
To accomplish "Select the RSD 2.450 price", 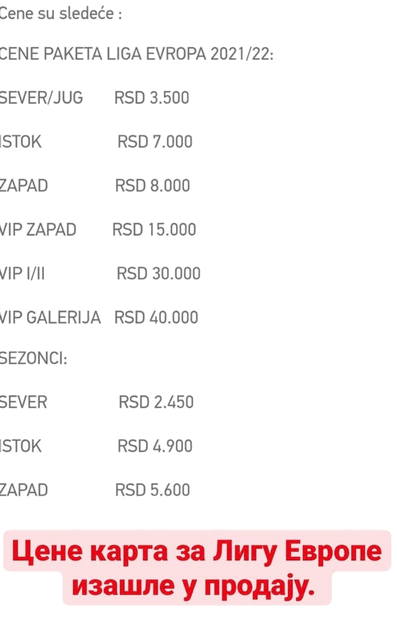I will pyautogui.click(x=156, y=402).
